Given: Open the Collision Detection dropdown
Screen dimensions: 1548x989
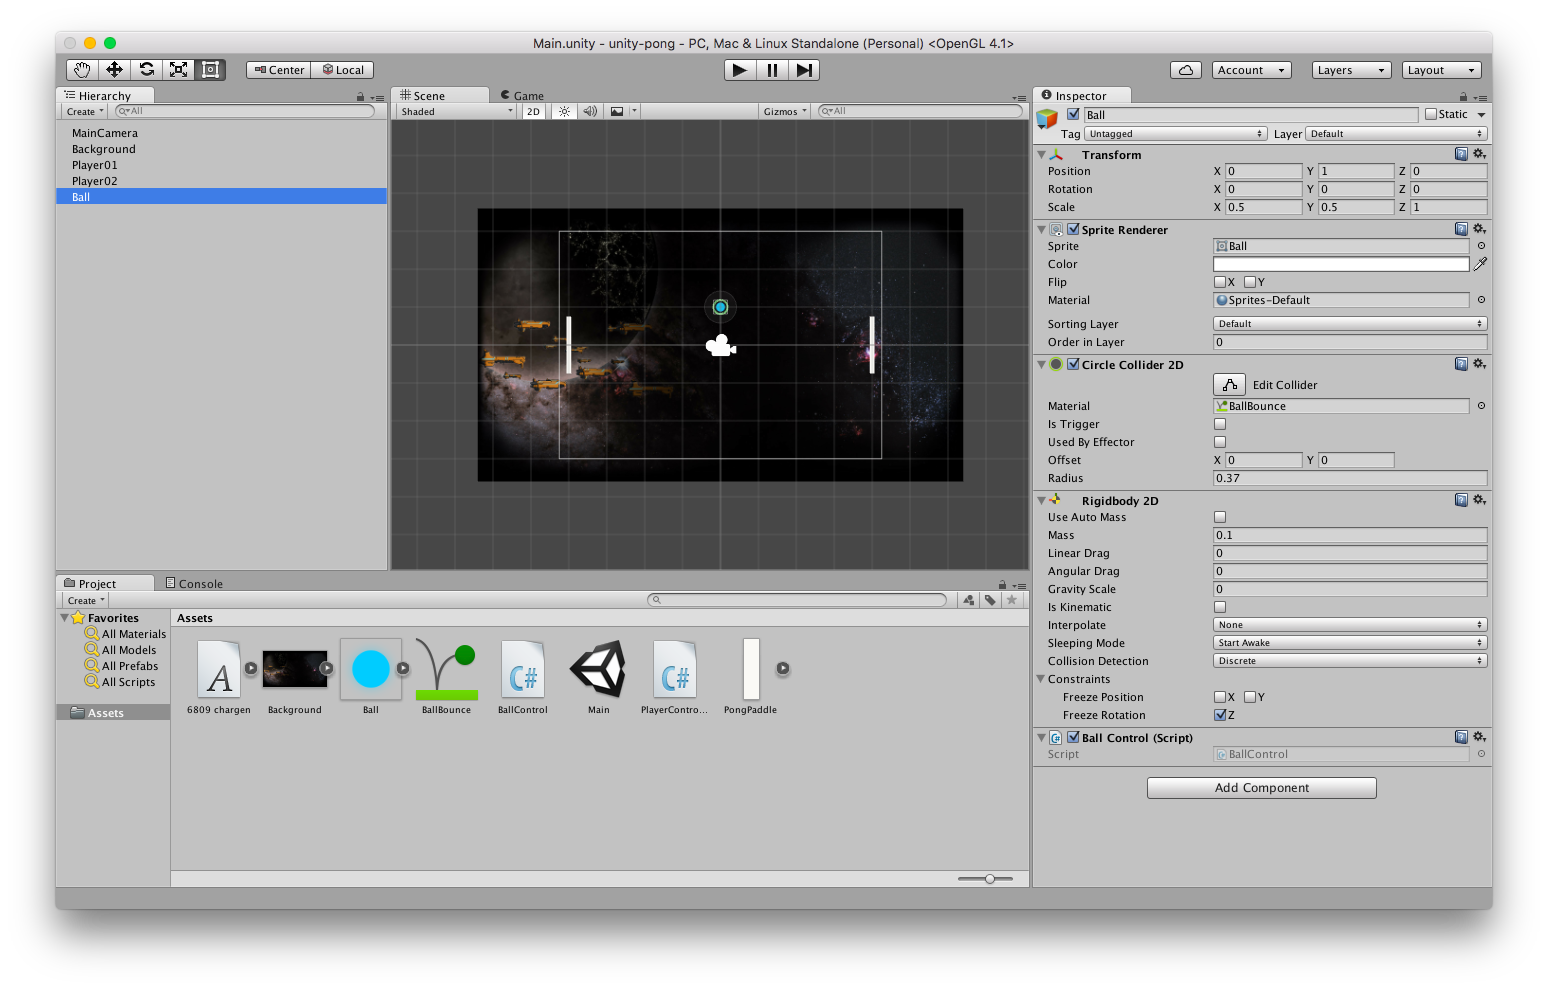Looking at the screenshot, I should point(1350,661).
